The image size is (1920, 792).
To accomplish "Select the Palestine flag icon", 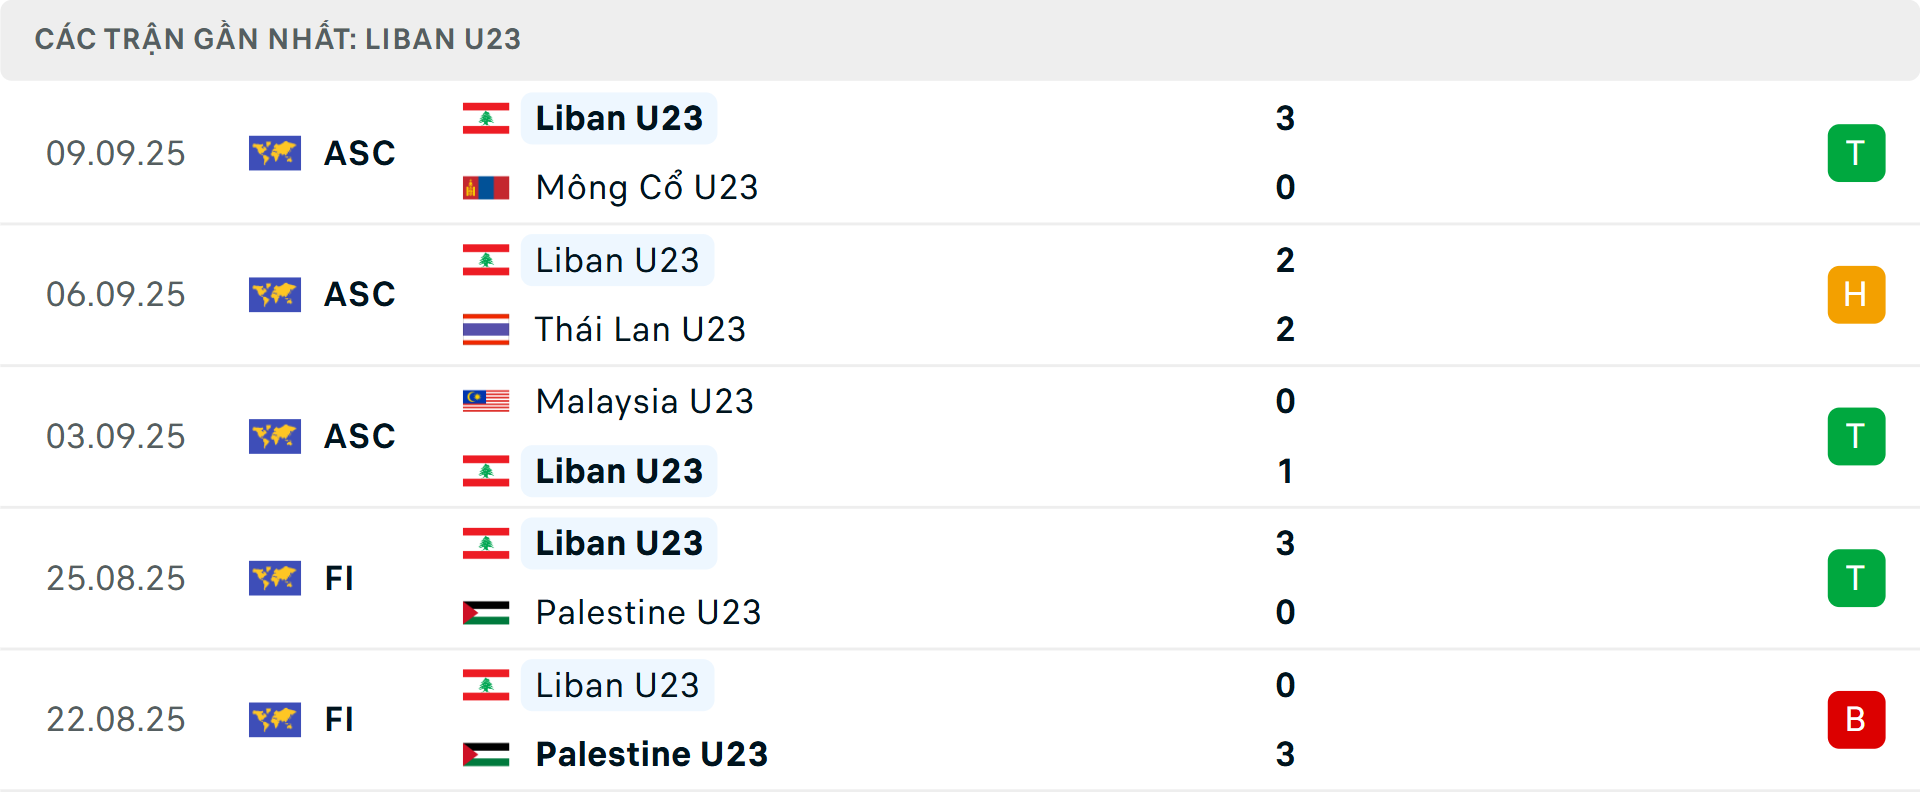I will [487, 612].
